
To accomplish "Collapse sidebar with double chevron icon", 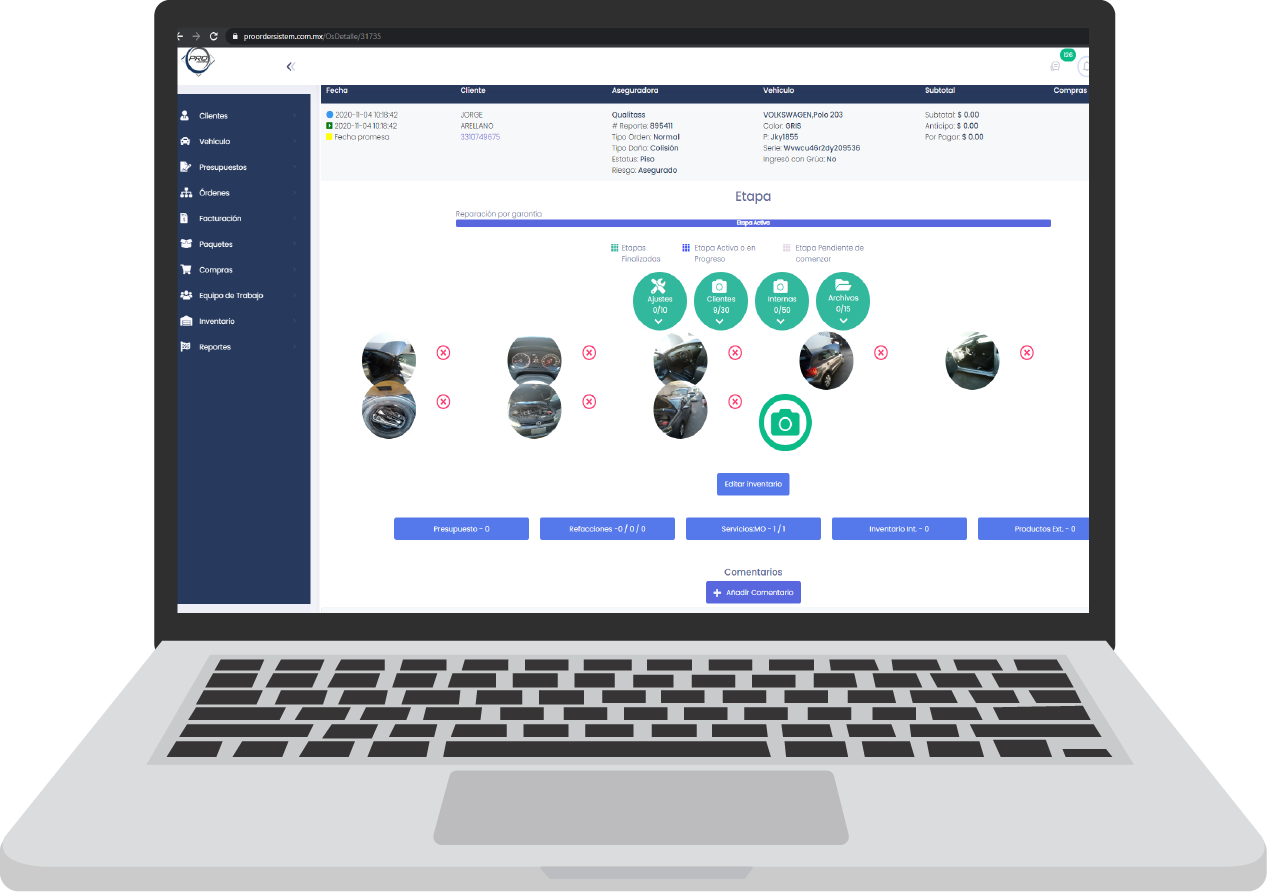I will pyautogui.click(x=290, y=67).
